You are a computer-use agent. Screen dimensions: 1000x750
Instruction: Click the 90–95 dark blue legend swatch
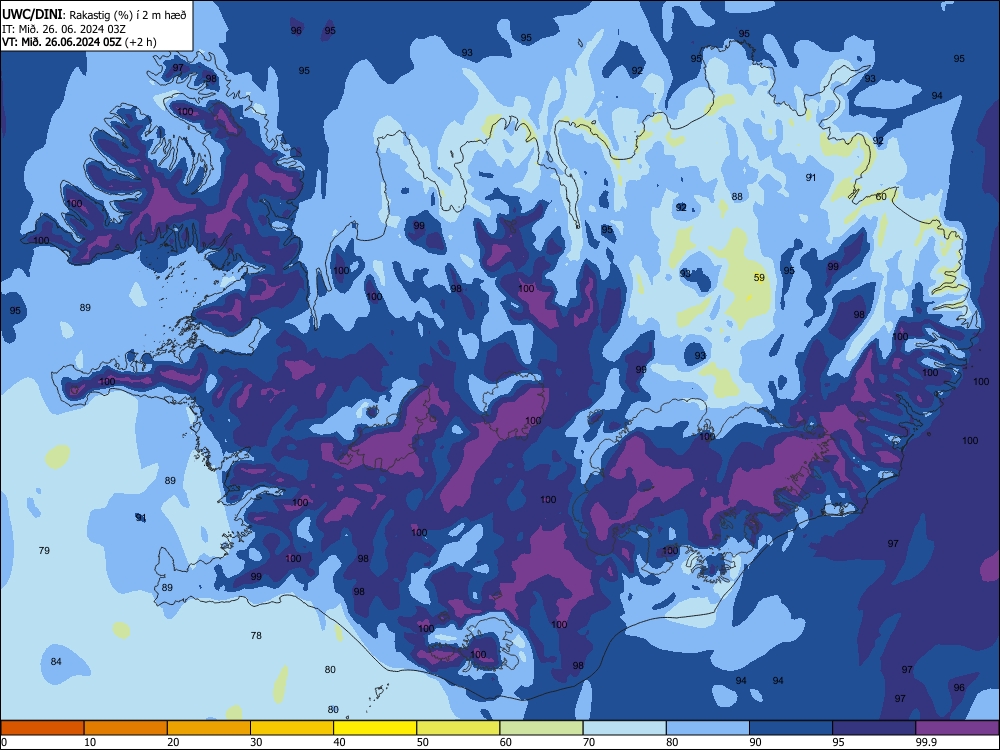[791, 728]
